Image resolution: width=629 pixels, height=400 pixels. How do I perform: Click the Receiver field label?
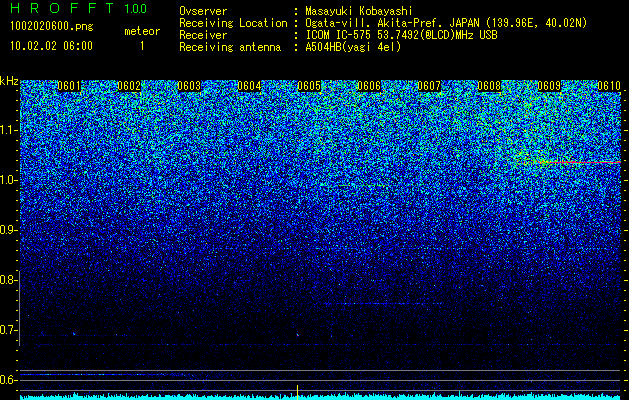(x=203, y=35)
